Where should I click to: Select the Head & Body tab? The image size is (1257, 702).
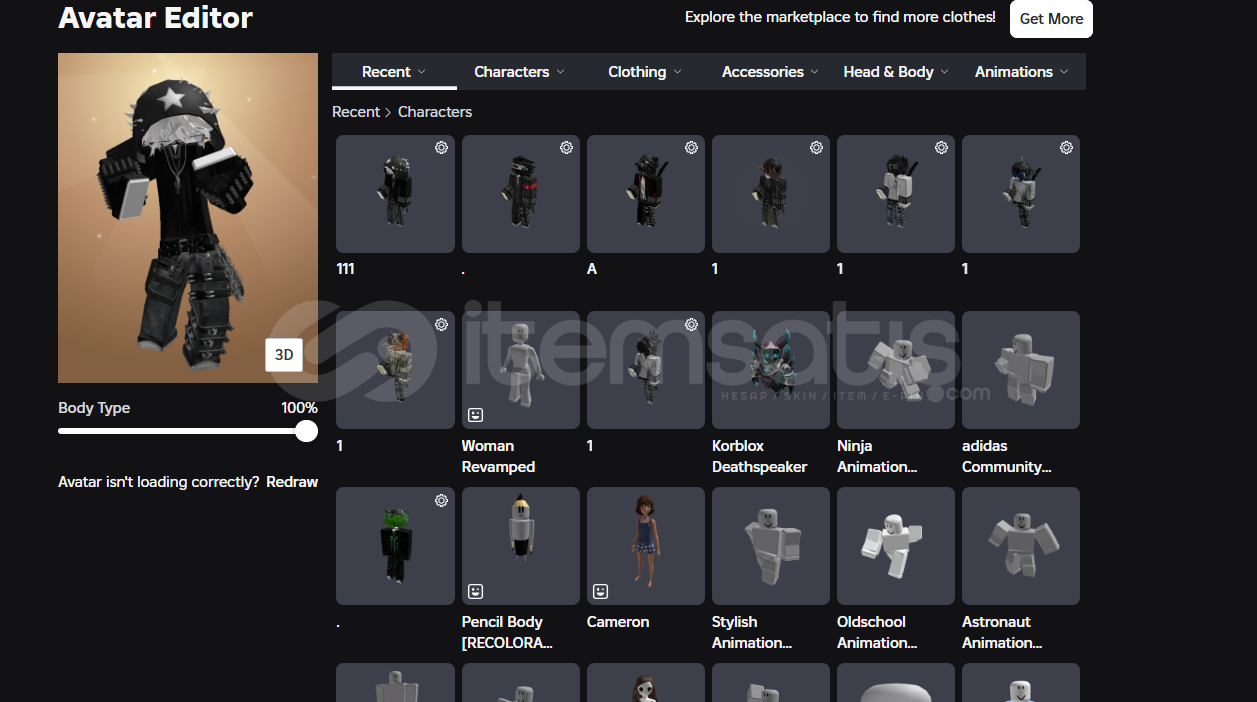coord(896,72)
